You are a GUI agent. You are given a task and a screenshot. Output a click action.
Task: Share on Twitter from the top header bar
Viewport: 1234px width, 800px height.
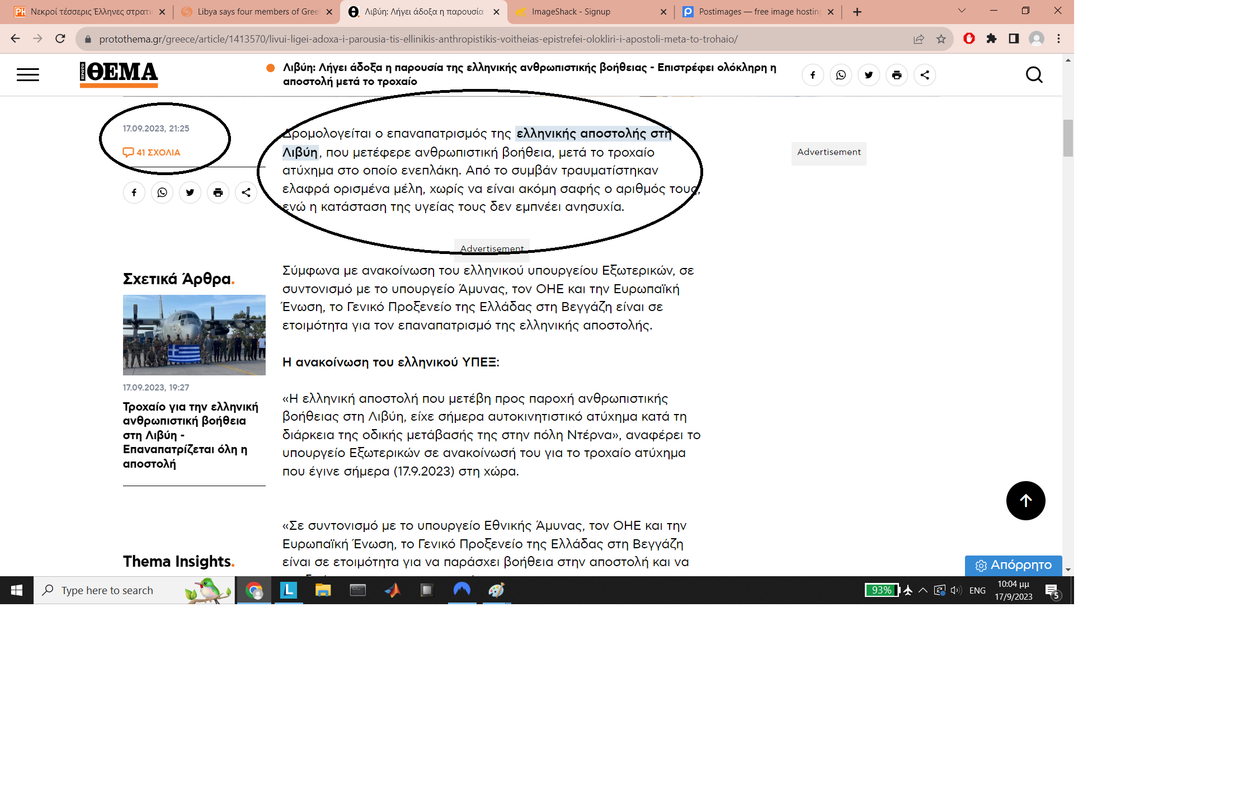pyautogui.click(x=869, y=75)
